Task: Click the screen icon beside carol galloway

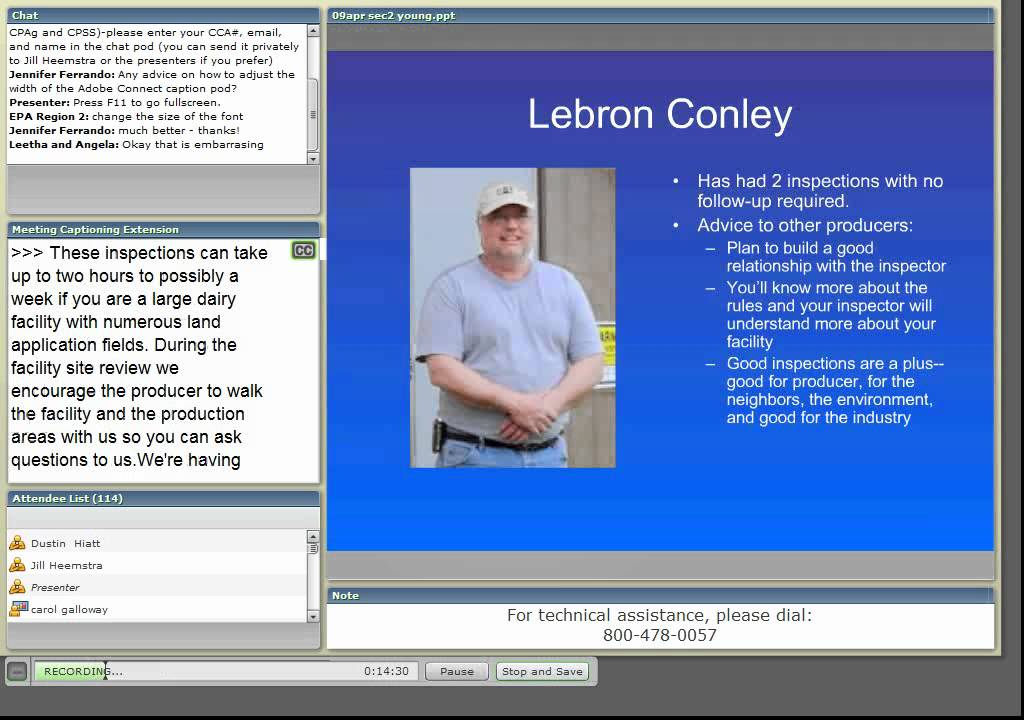Action: pyautogui.click(x=18, y=609)
